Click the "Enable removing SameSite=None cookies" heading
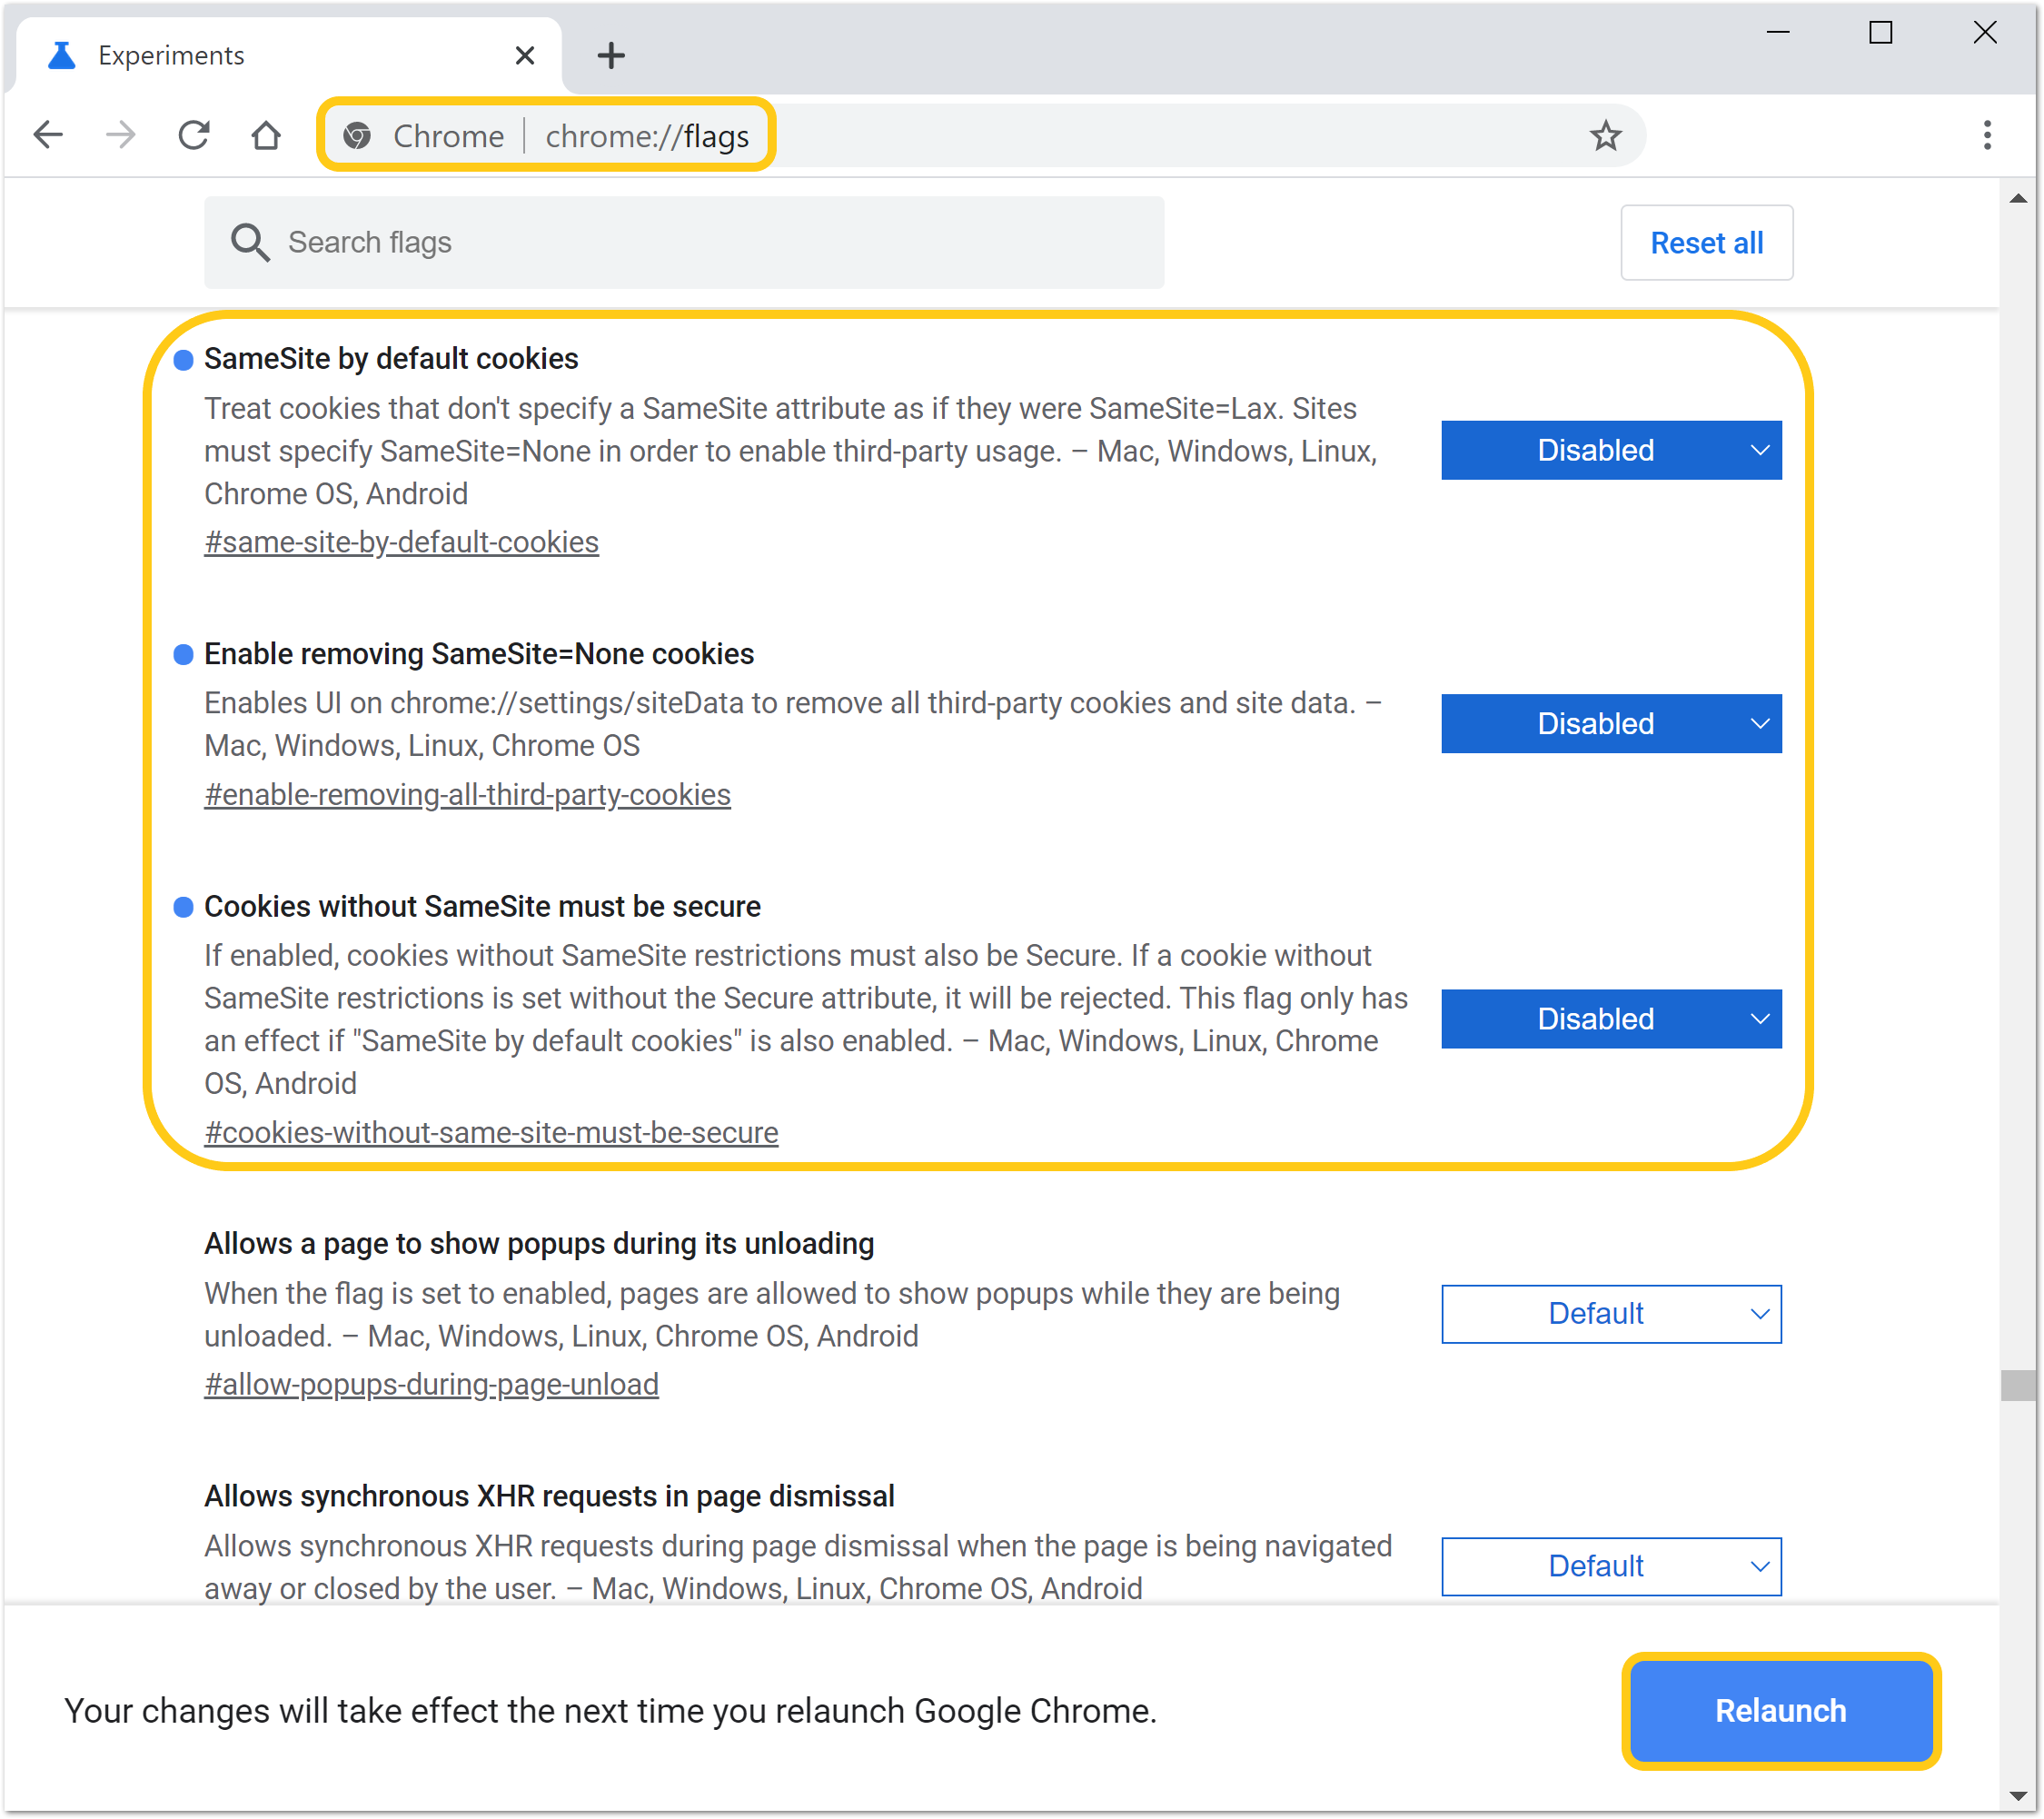The width and height of the screenshot is (2044, 1819). pyautogui.click(x=479, y=653)
